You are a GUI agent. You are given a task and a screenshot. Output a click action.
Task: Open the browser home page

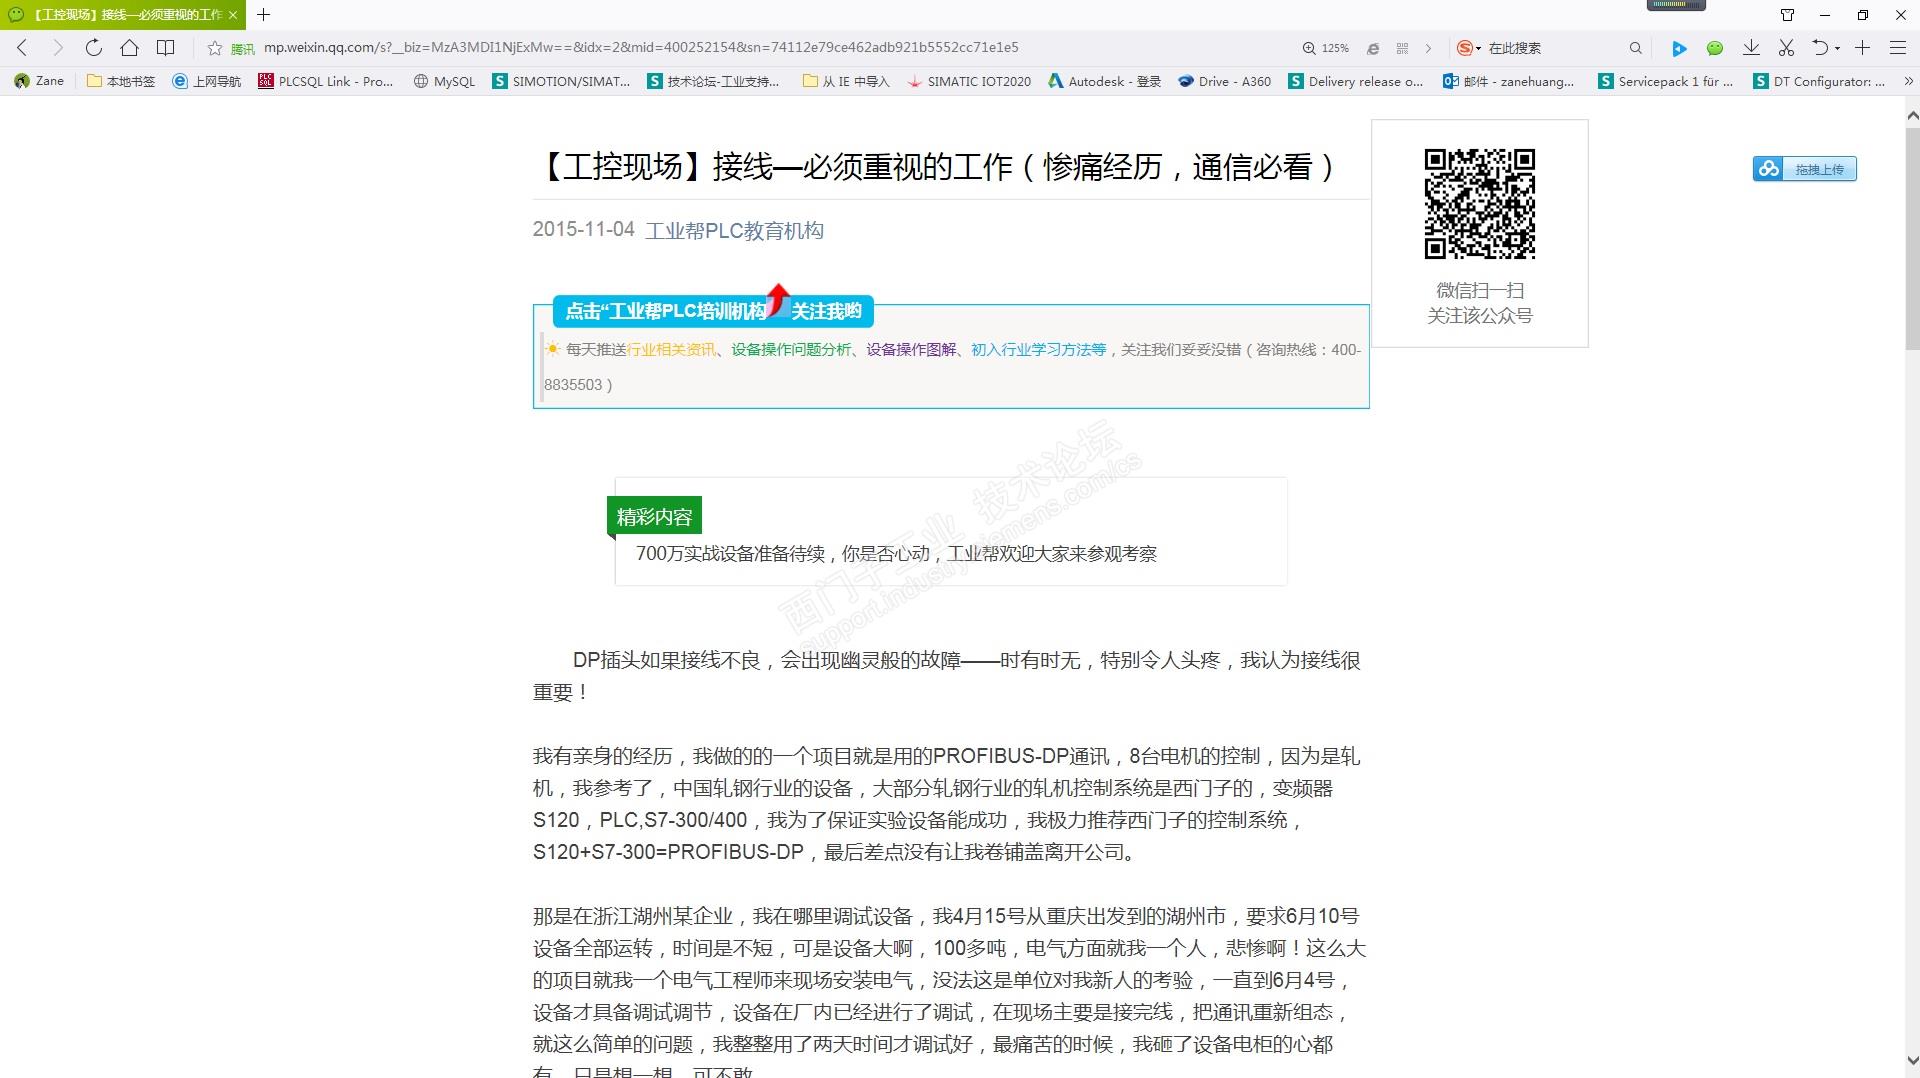129,47
